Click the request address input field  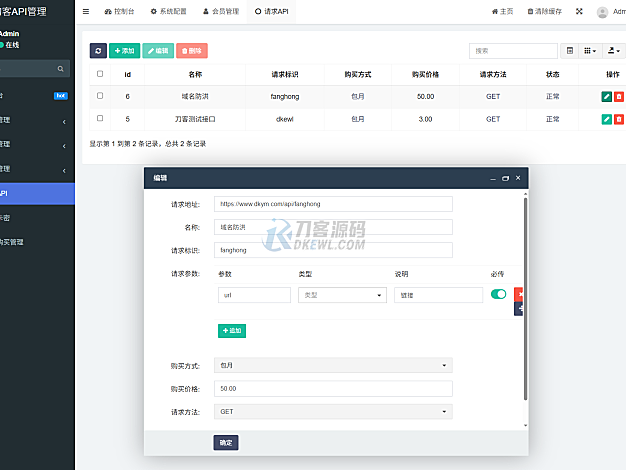333,204
